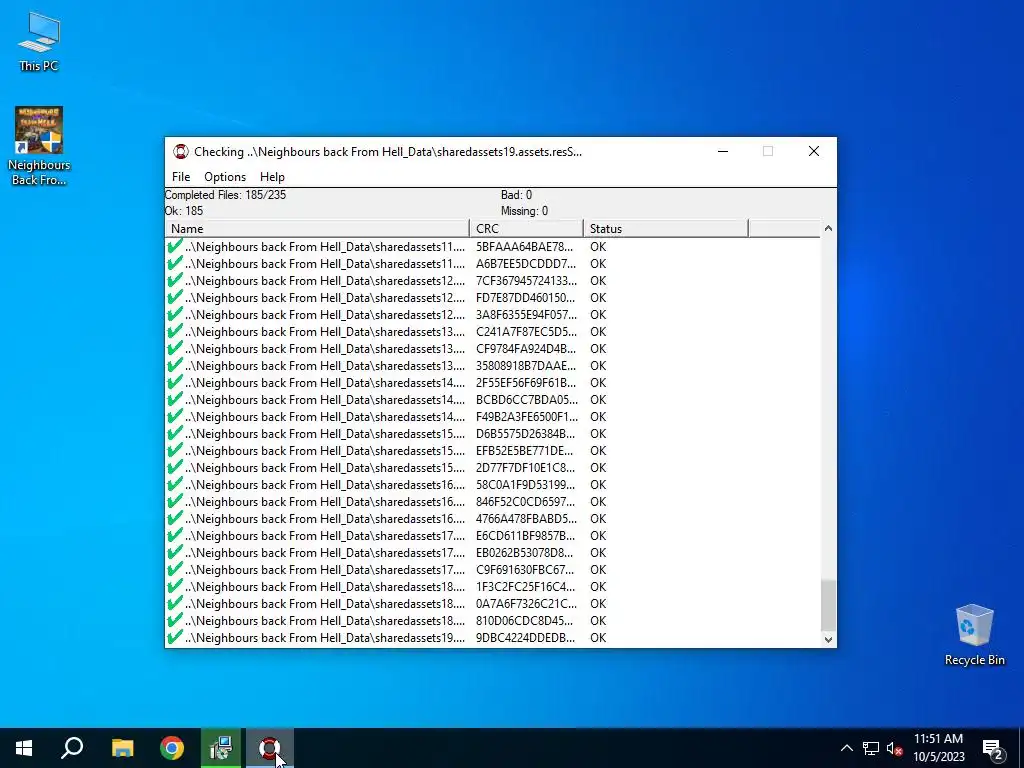The height and width of the screenshot is (768, 1024).
Task: Select the row with CRC 3A8F6355E94F057...
Action: coord(492,315)
